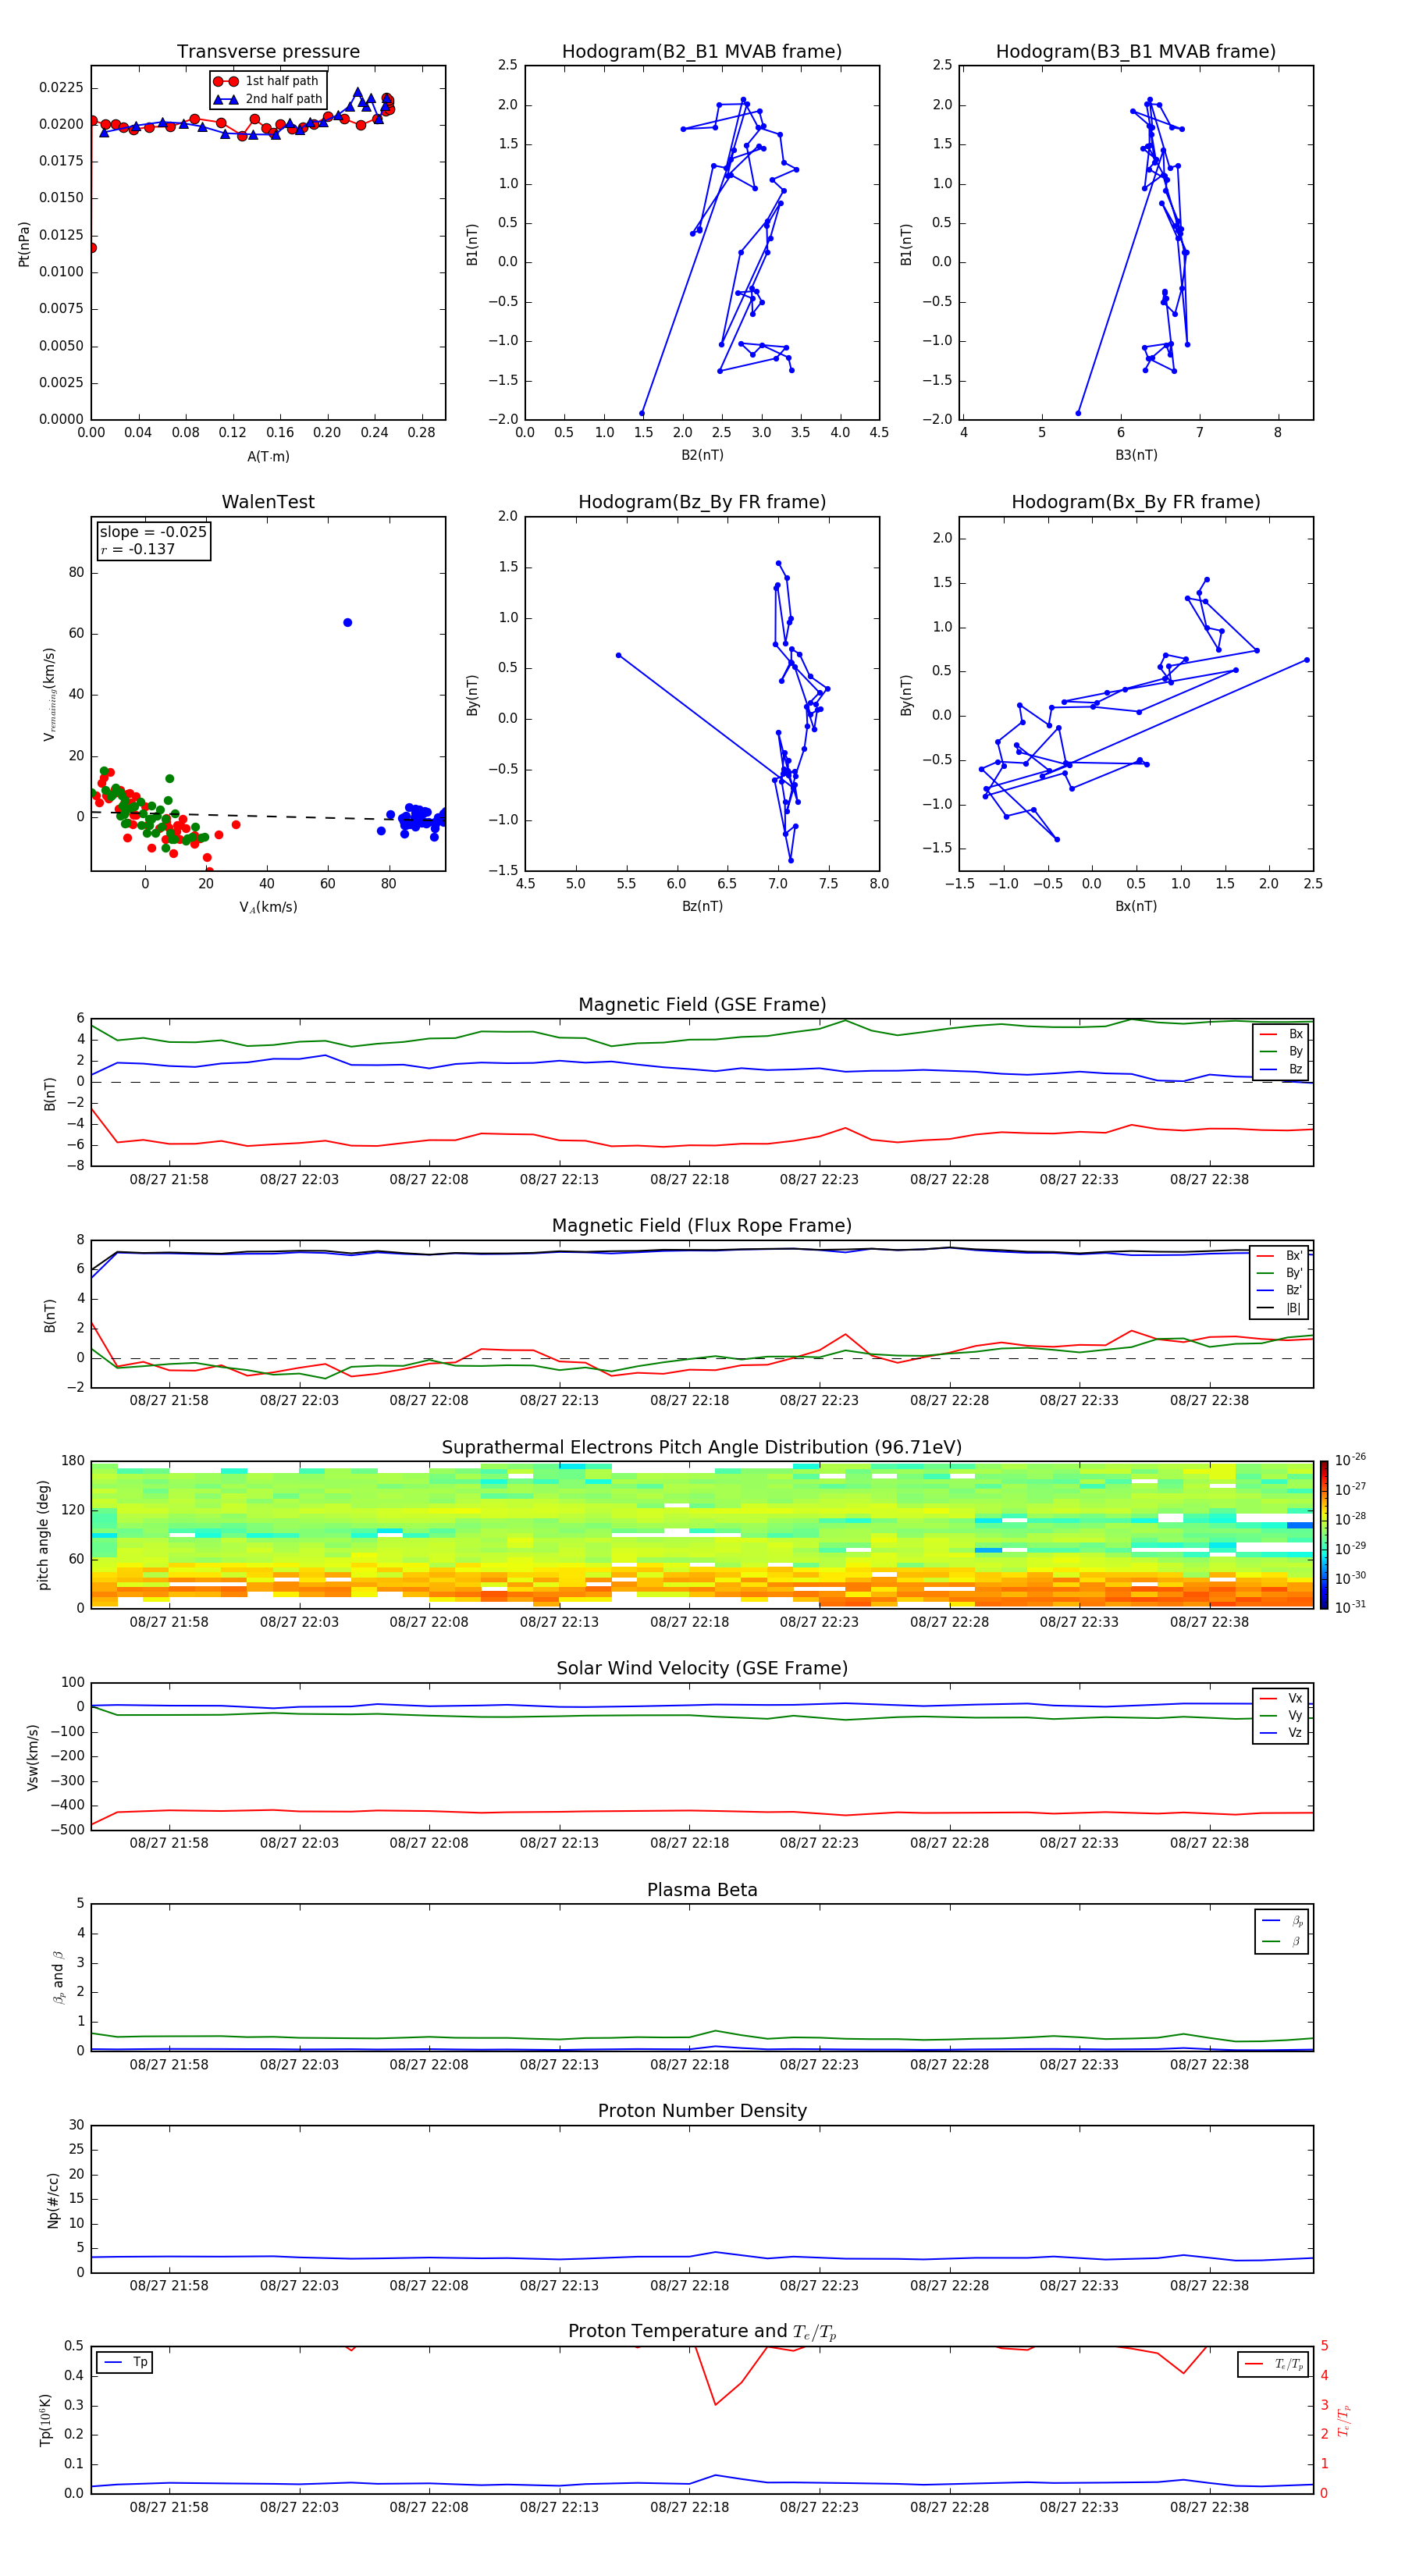
Task: Select the Vy legend entry
Action: 1282,1715
